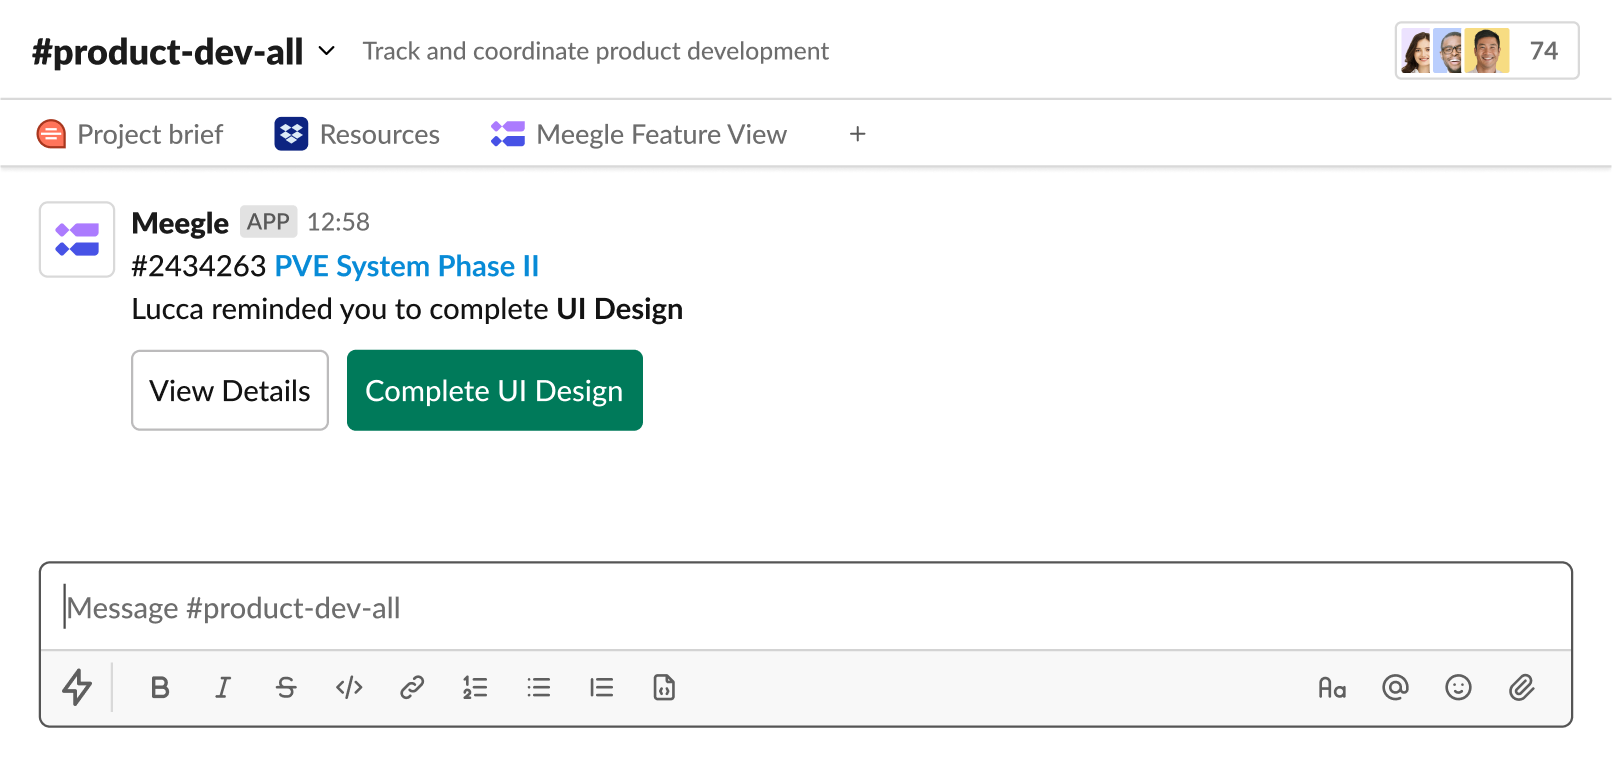
Task: Apply strikethrough formatting
Action: click(x=286, y=688)
